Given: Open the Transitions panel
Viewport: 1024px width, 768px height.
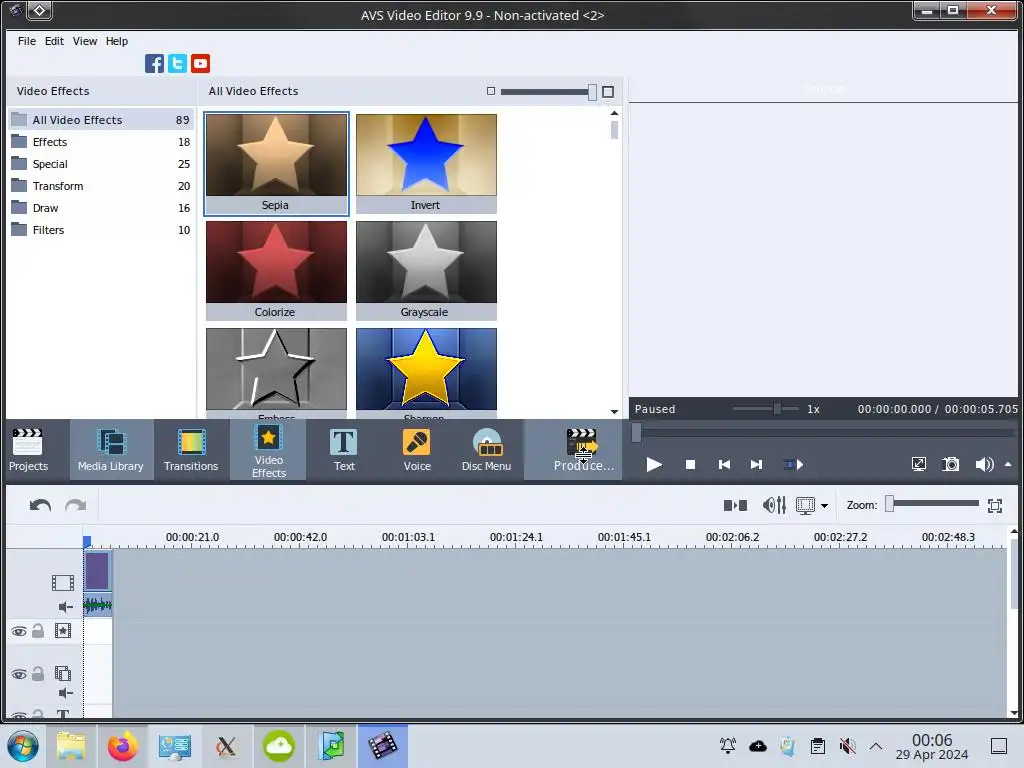Looking at the screenshot, I should (x=191, y=450).
